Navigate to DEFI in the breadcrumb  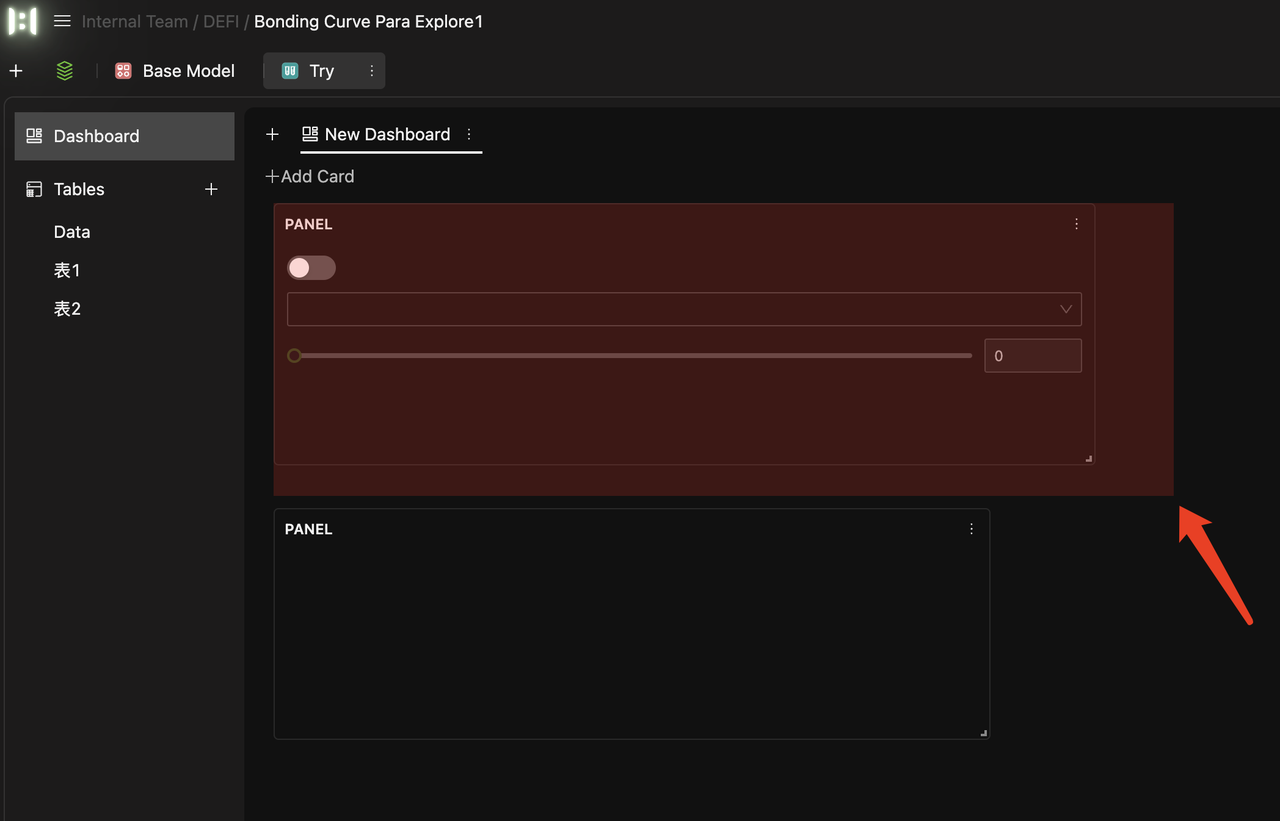tap(220, 21)
